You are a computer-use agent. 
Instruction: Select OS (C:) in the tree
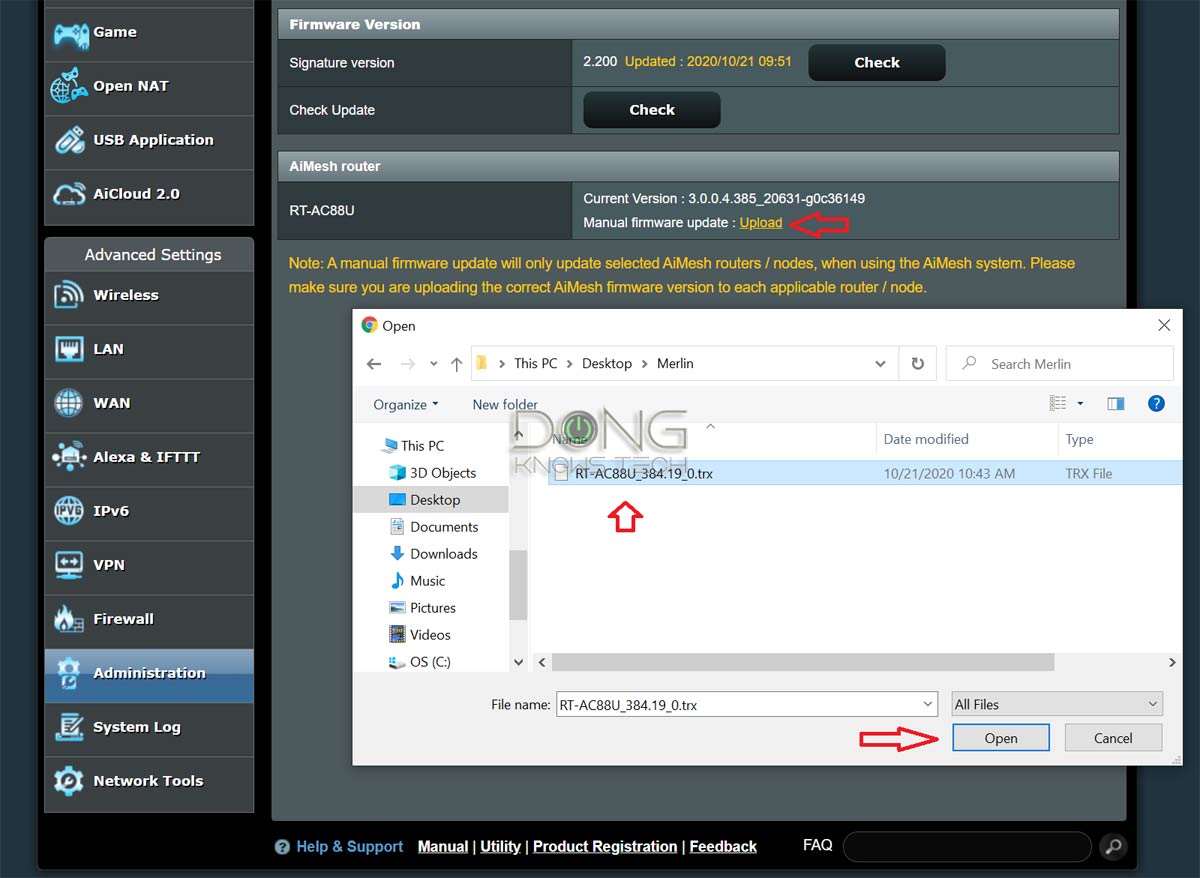(x=419, y=662)
